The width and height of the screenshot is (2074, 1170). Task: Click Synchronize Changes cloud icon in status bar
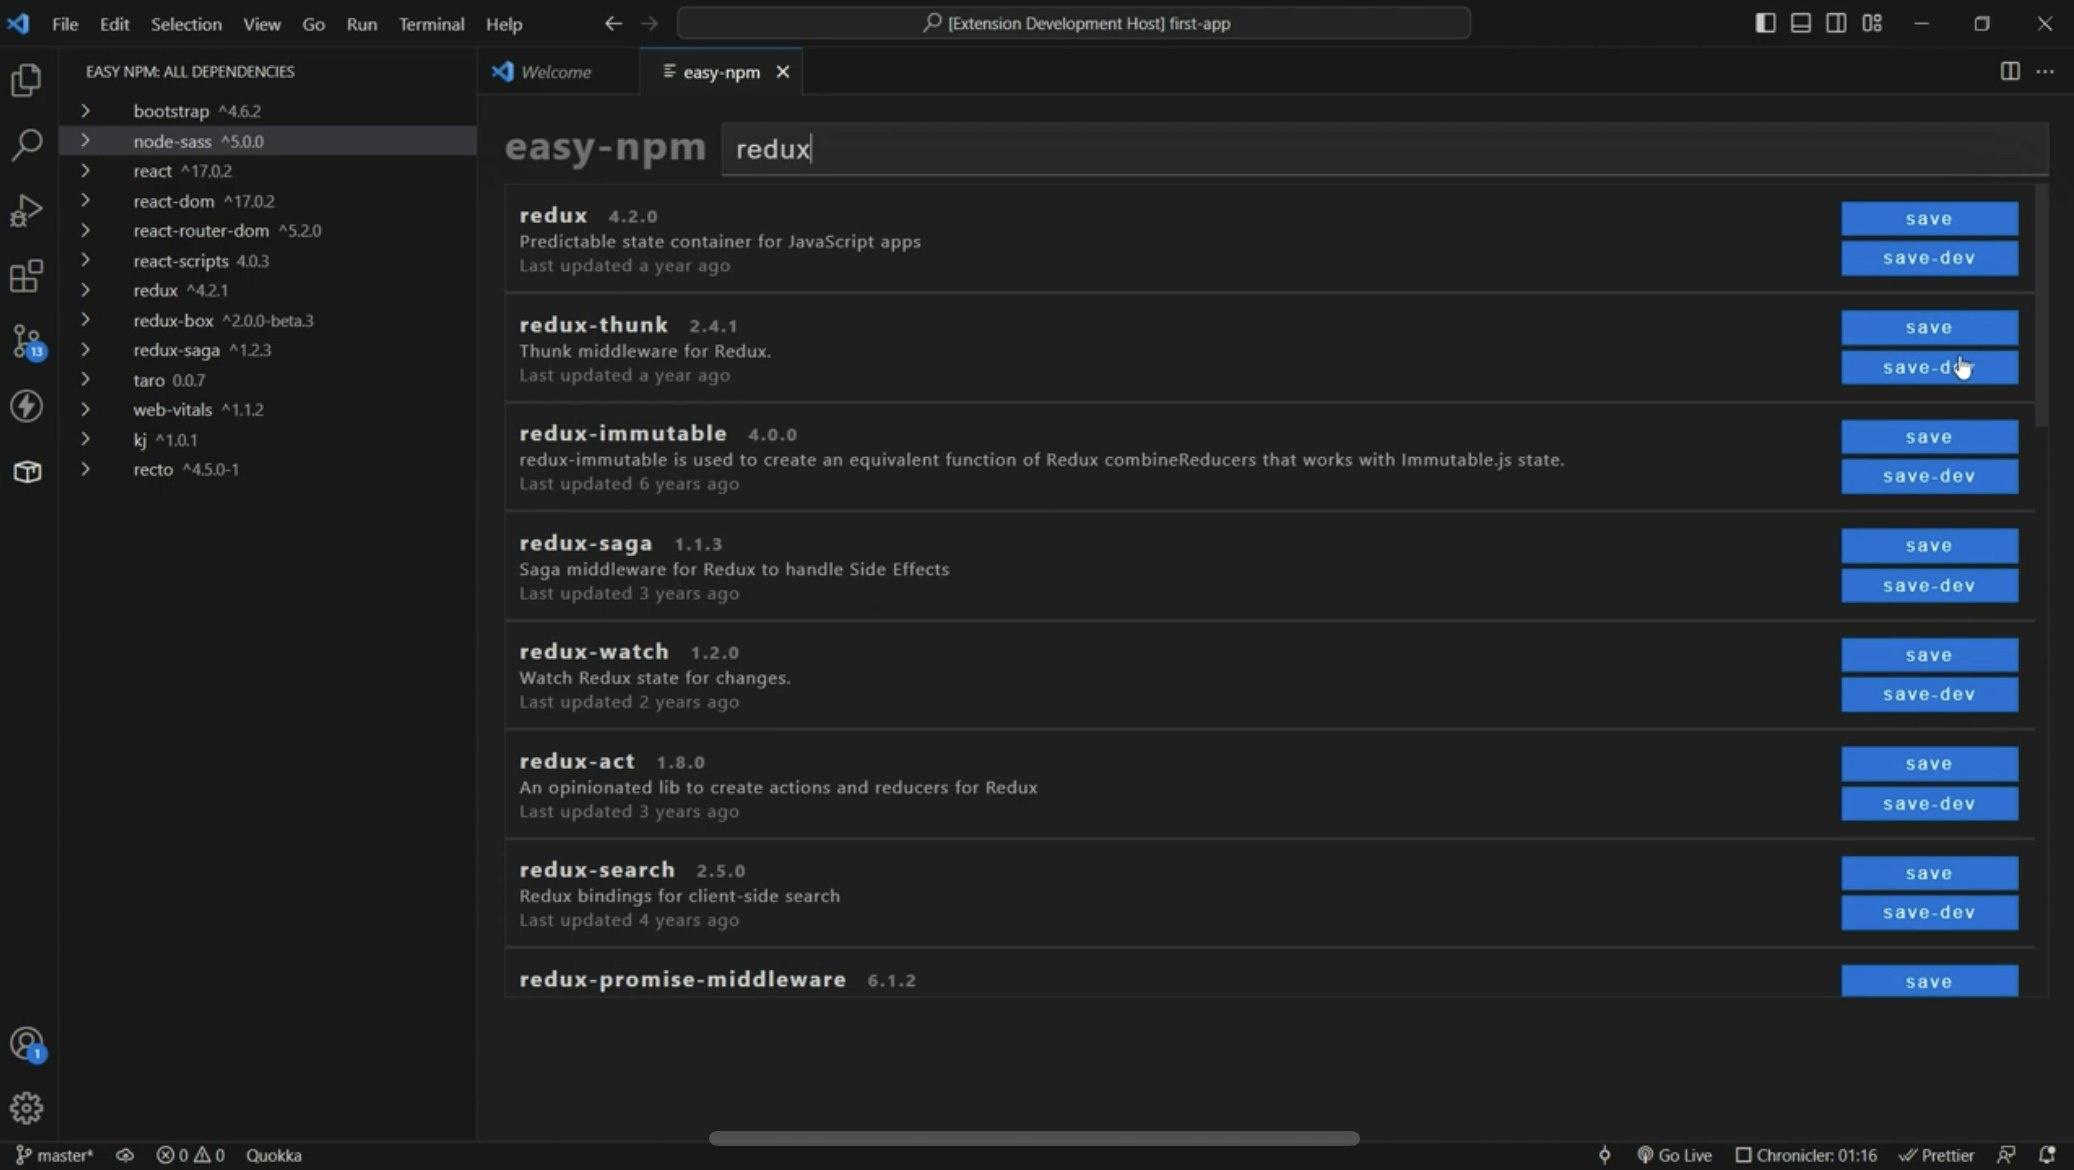click(125, 1155)
